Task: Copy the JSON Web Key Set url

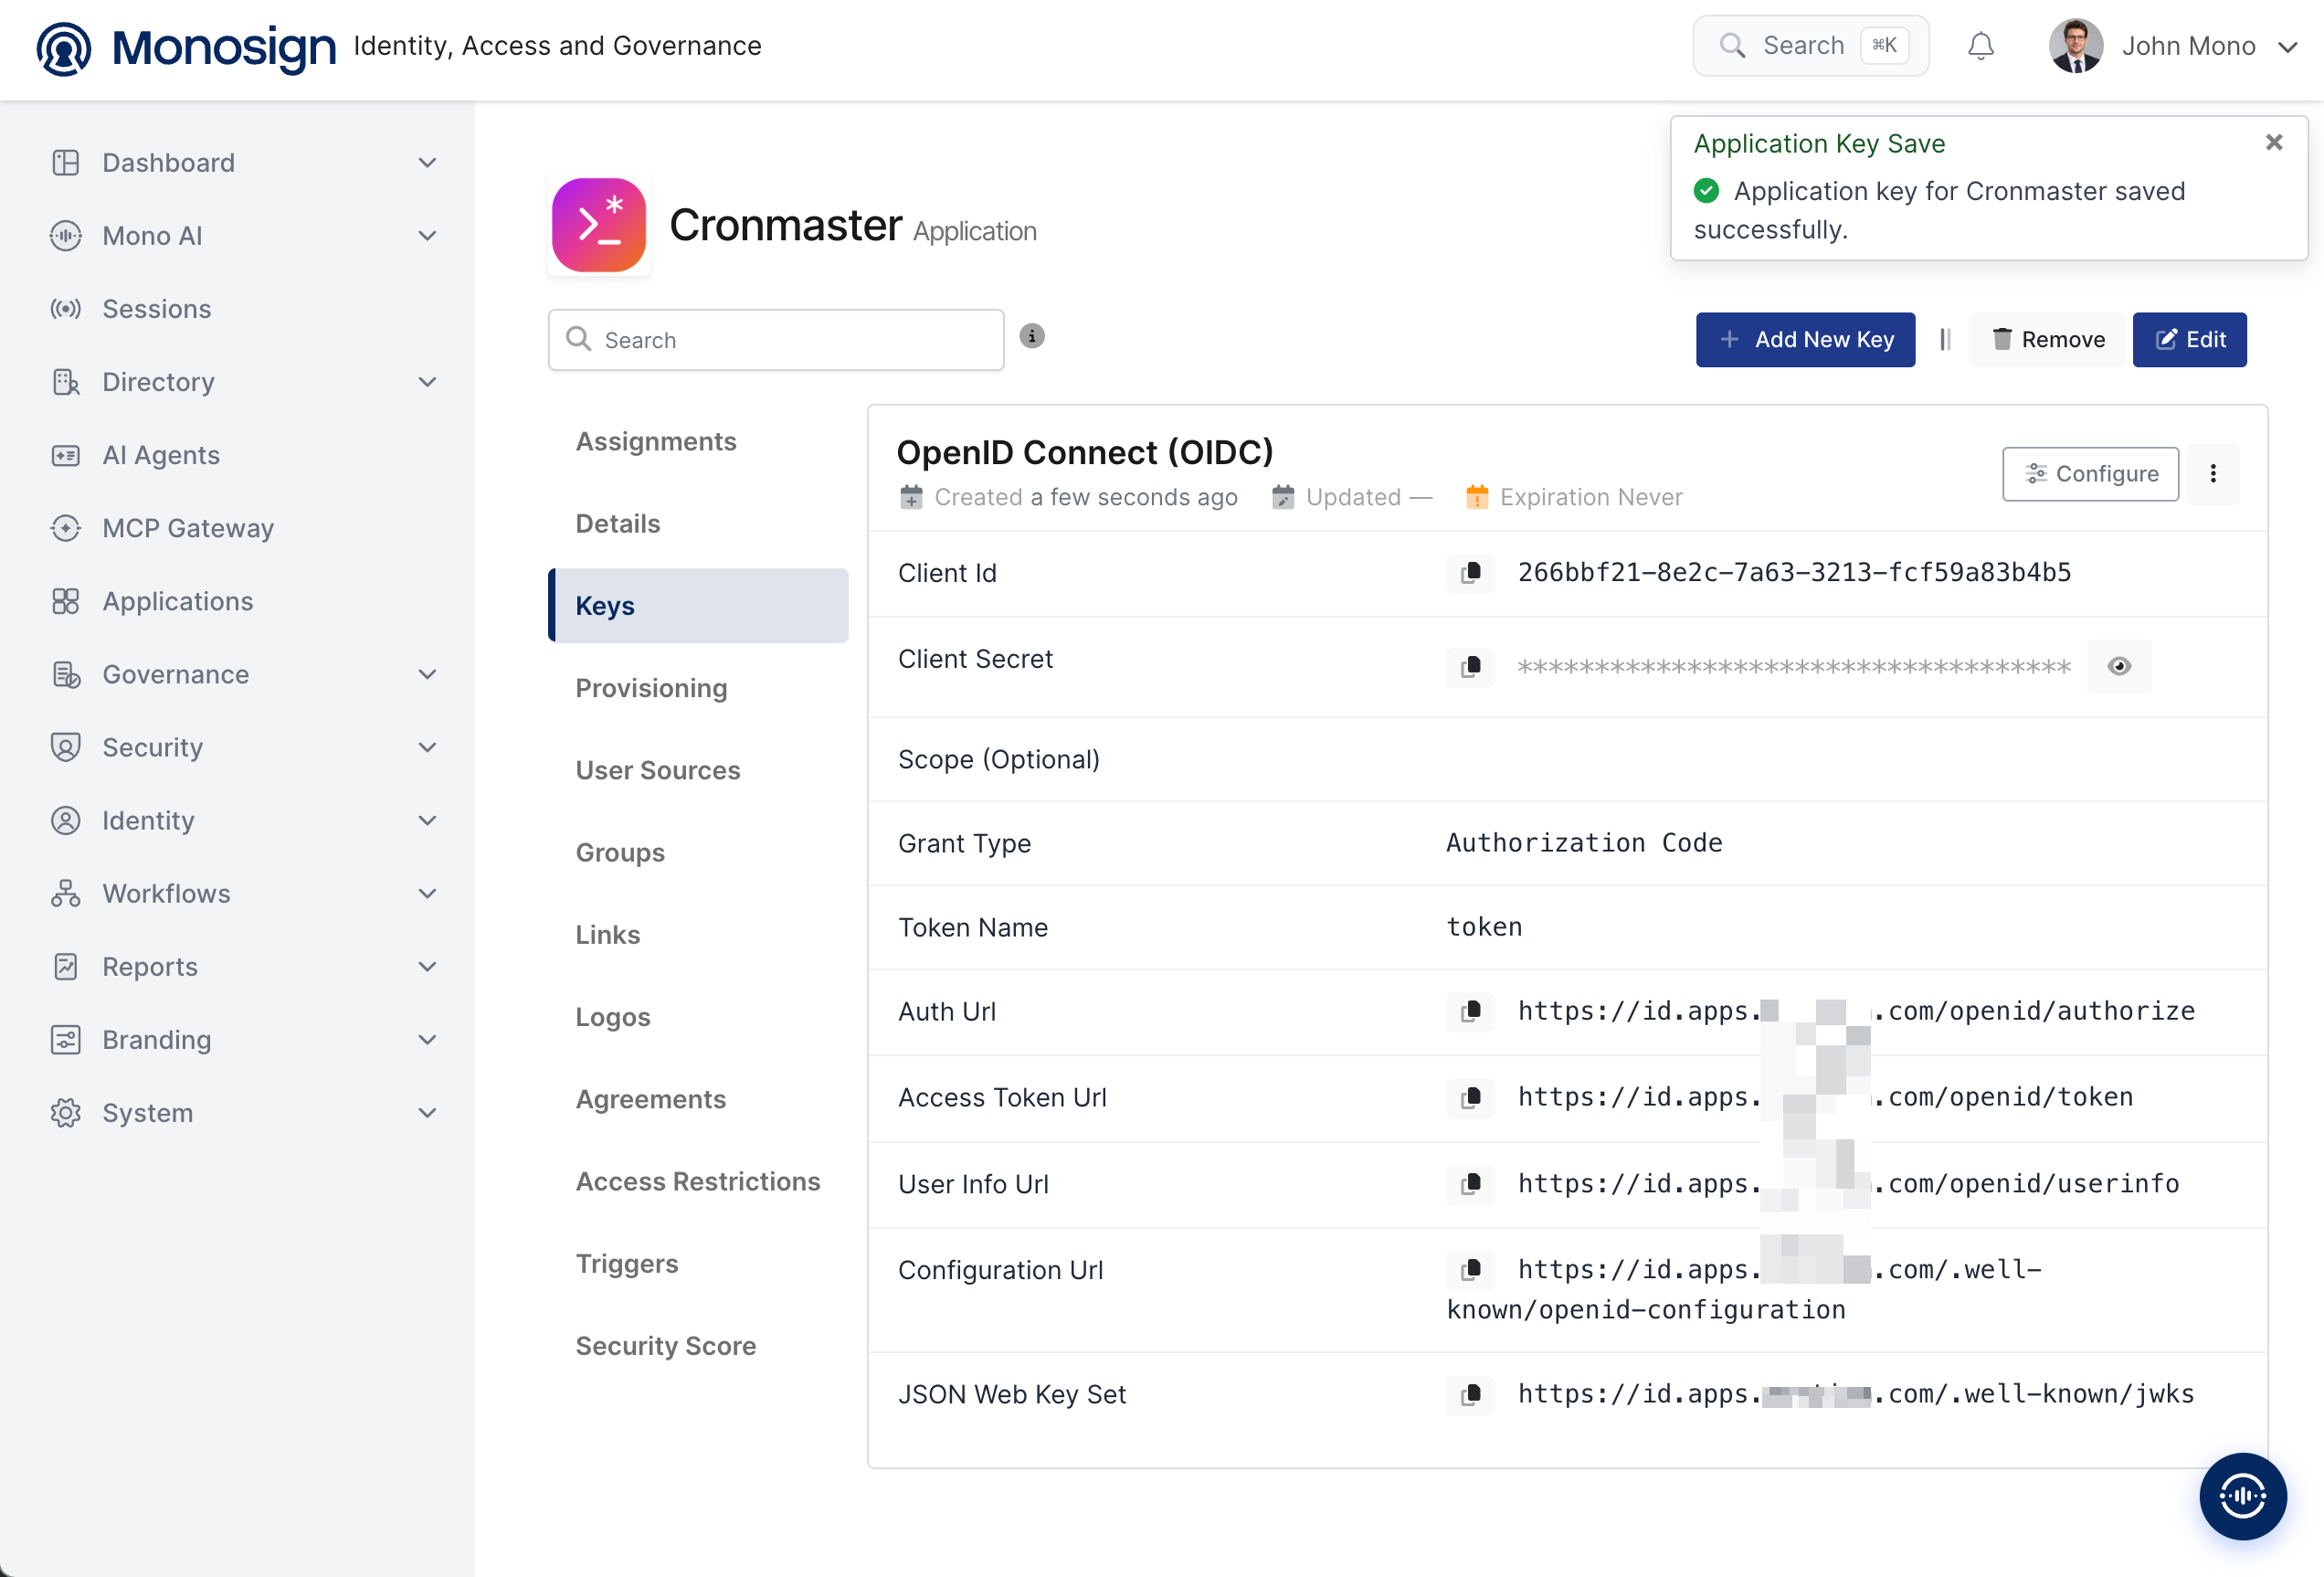Action: [1470, 1394]
